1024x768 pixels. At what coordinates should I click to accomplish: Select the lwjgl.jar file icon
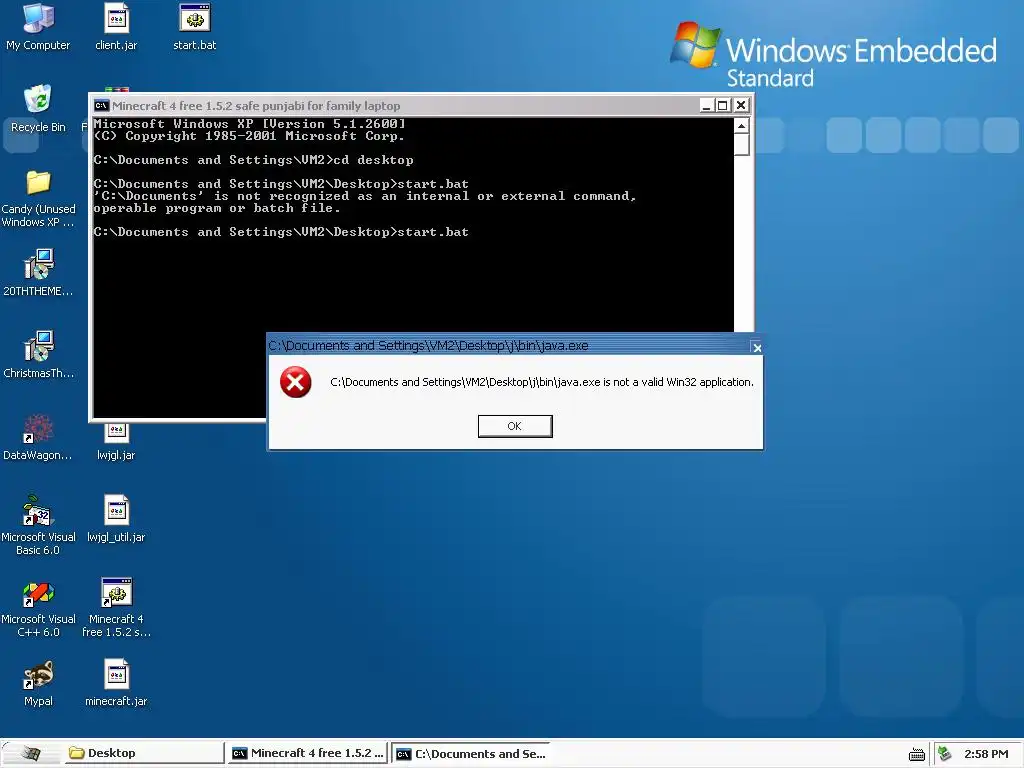pos(116,443)
